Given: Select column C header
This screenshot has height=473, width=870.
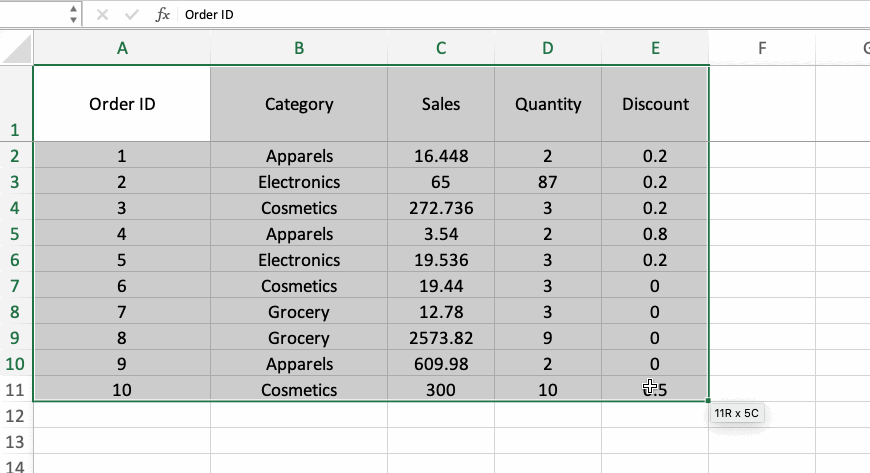Looking at the screenshot, I should [441, 47].
